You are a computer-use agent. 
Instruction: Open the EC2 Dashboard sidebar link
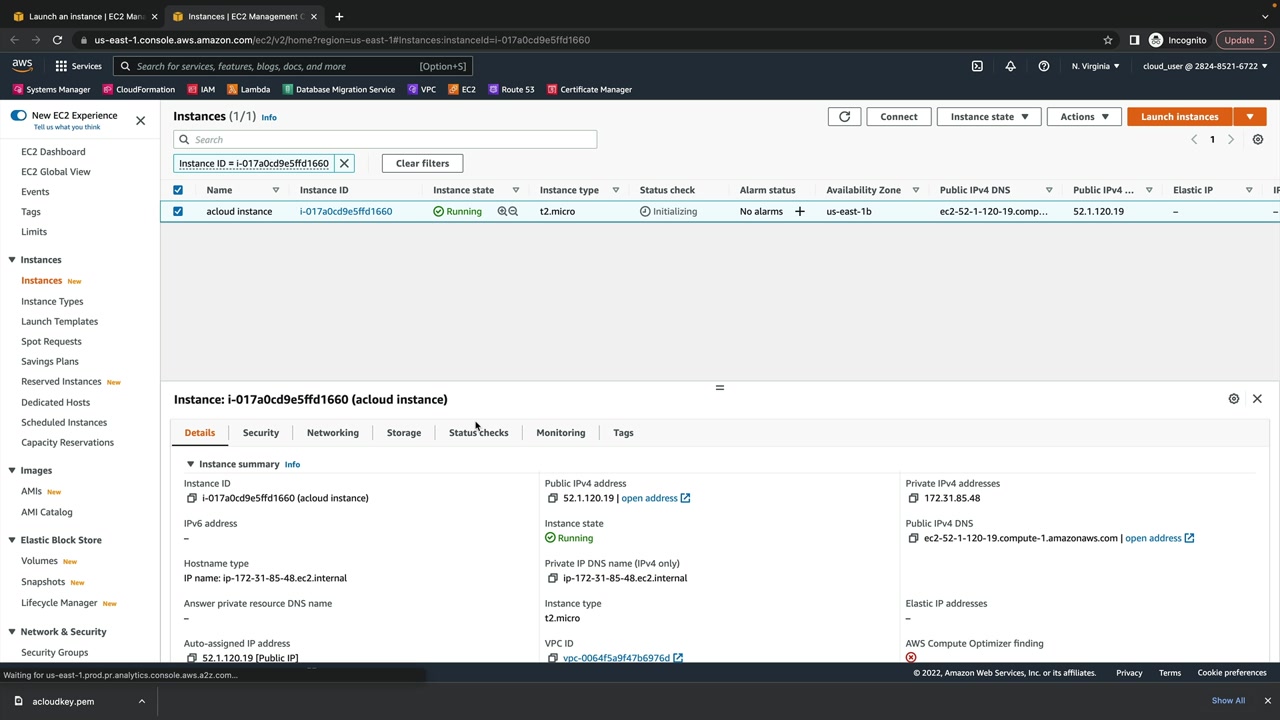pyautogui.click(x=53, y=152)
